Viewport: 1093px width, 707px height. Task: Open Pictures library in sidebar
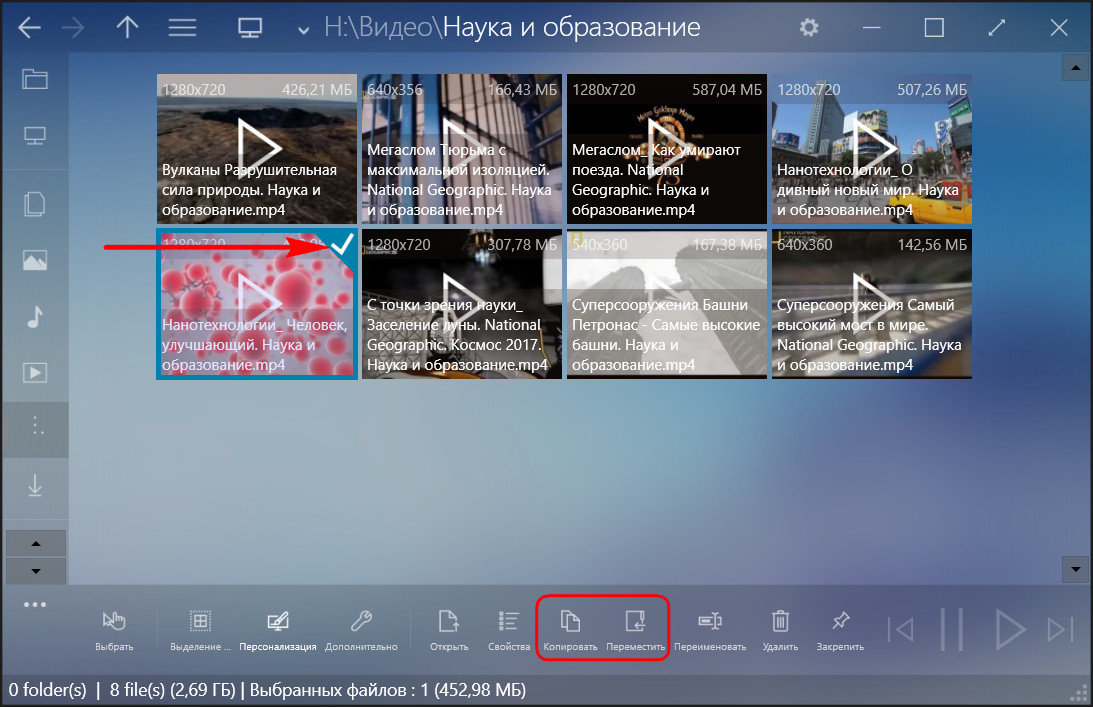(35, 260)
